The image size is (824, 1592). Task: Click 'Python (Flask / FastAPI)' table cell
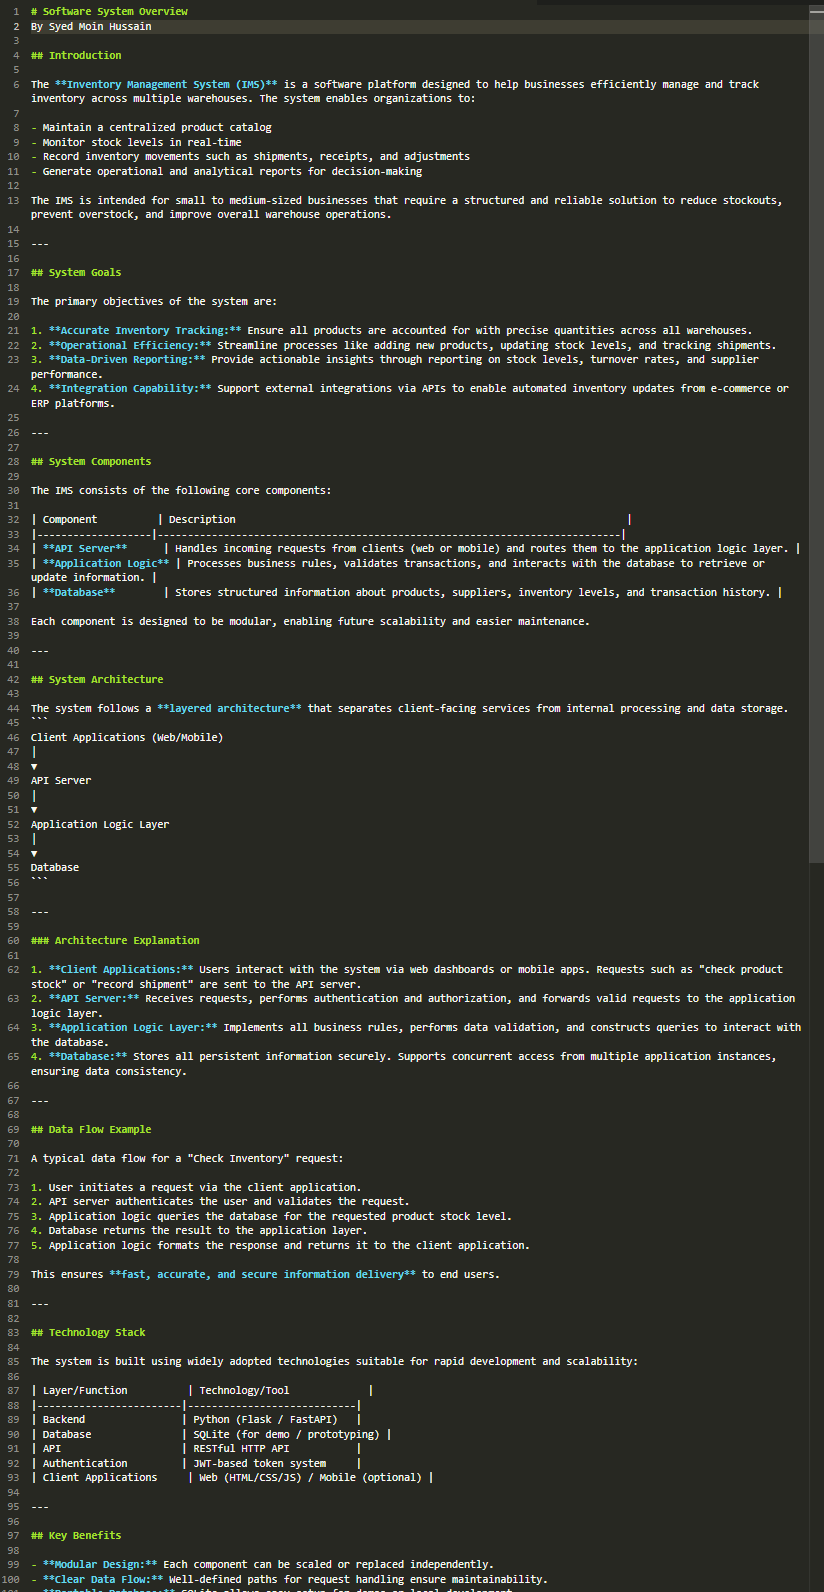(x=265, y=1419)
